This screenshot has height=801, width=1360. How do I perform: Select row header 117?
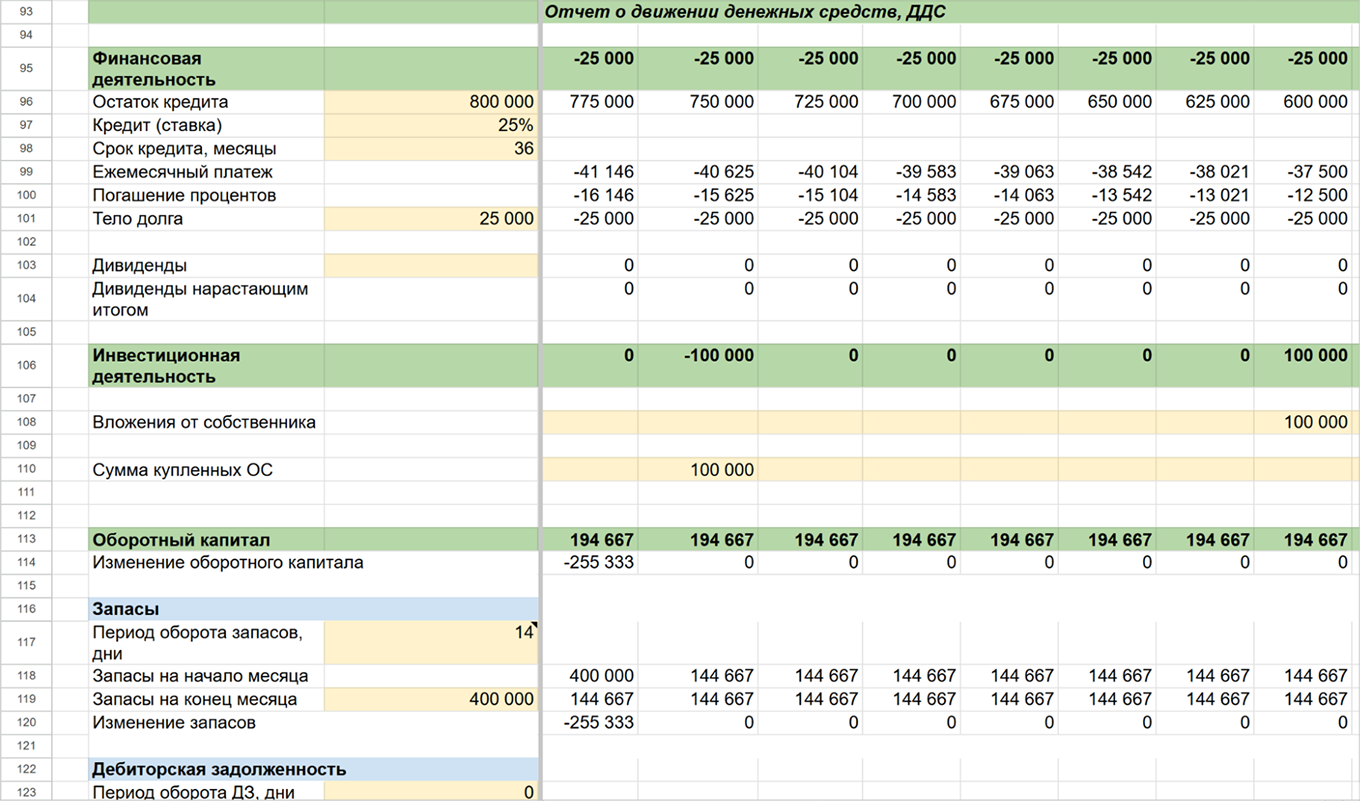pos(26,642)
